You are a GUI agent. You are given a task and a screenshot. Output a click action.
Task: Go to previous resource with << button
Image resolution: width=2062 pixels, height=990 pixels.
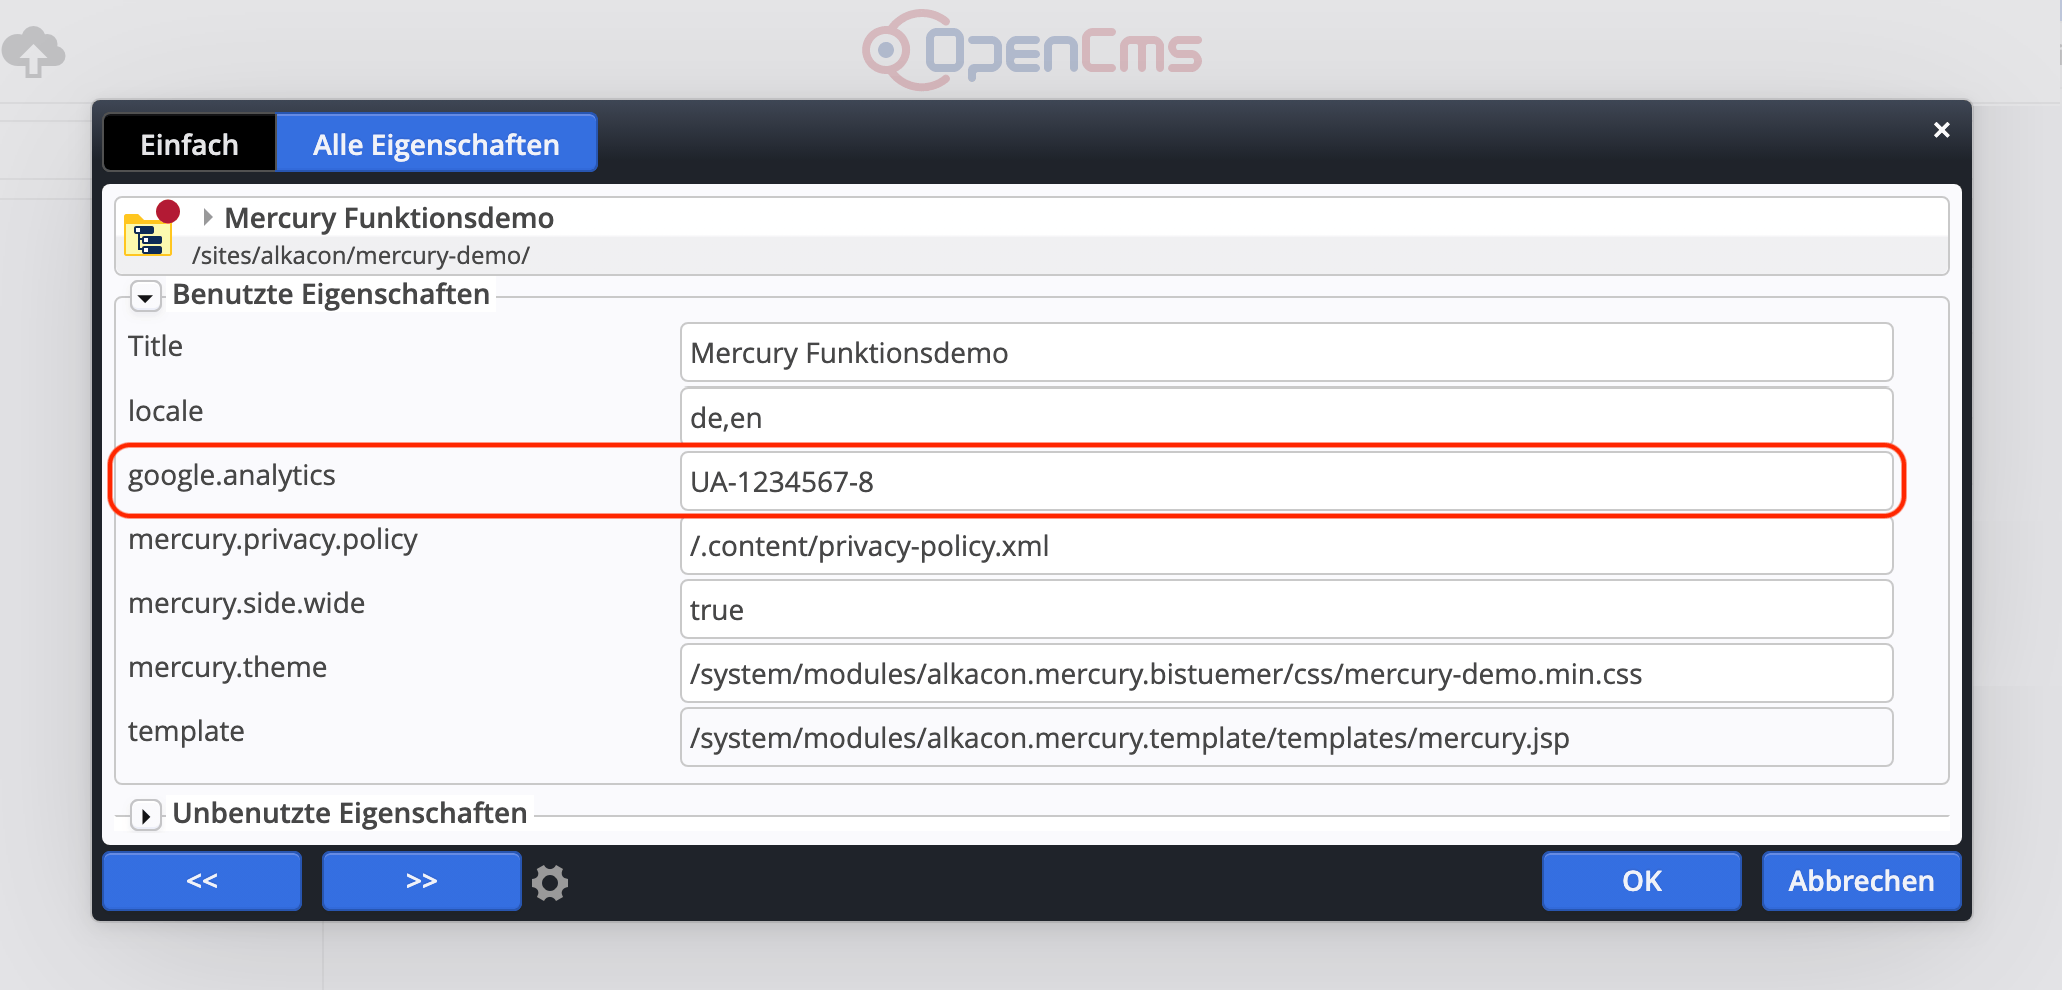click(201, 881)
